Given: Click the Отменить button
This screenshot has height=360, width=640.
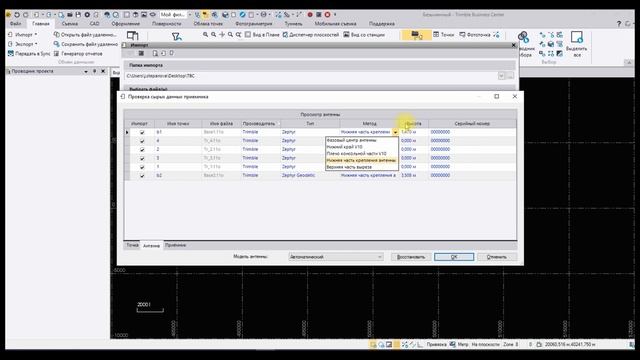Looking at the screenshot, I should click(x=497, y=257).
